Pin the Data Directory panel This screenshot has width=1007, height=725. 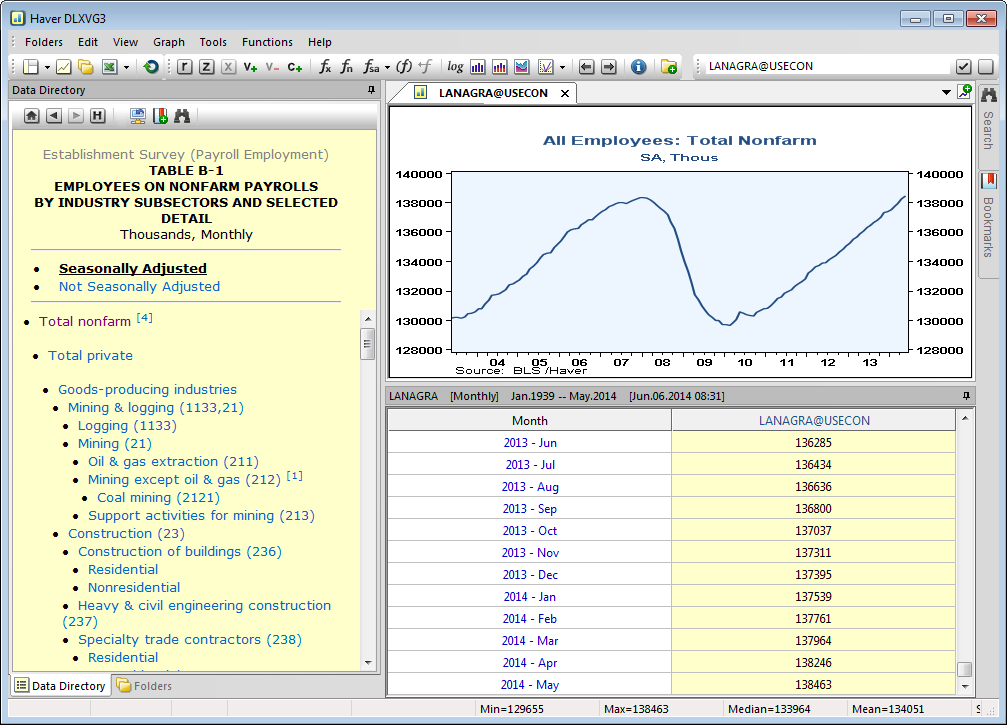click(x=371, y=90)
